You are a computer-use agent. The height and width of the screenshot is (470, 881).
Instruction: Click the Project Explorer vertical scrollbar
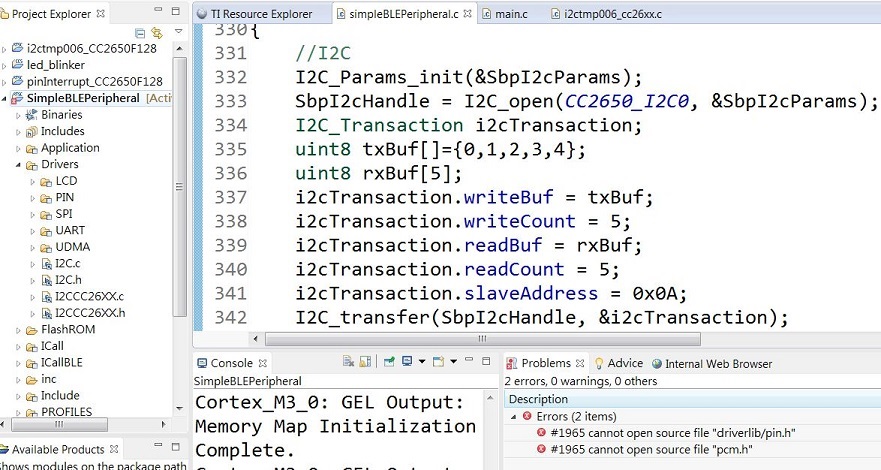click(x=179, y=188)
